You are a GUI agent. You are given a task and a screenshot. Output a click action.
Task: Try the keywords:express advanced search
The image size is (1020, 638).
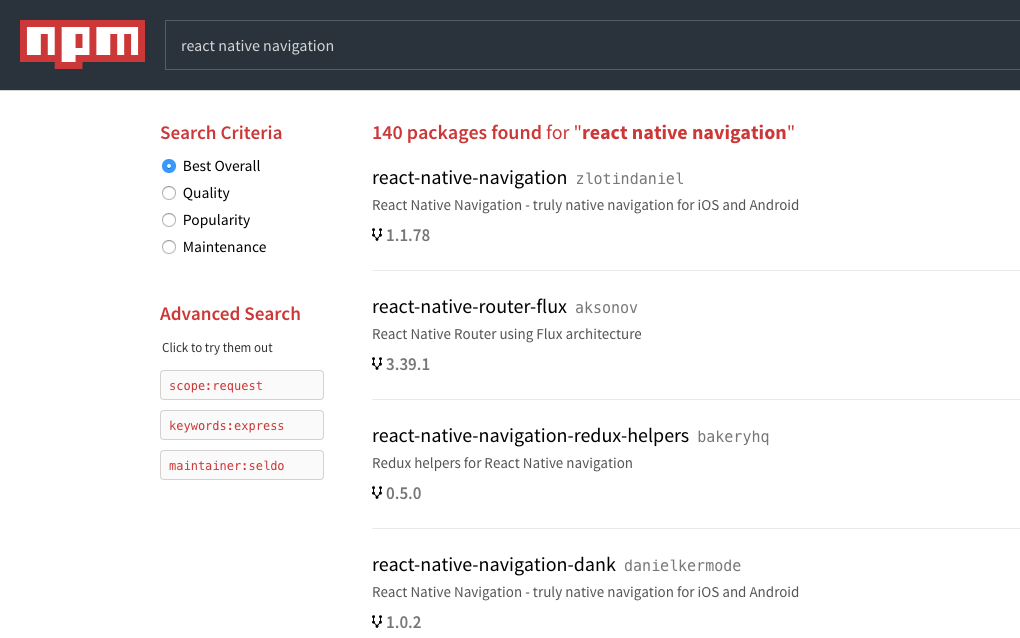pyautogui.click(x=242, y=425)
